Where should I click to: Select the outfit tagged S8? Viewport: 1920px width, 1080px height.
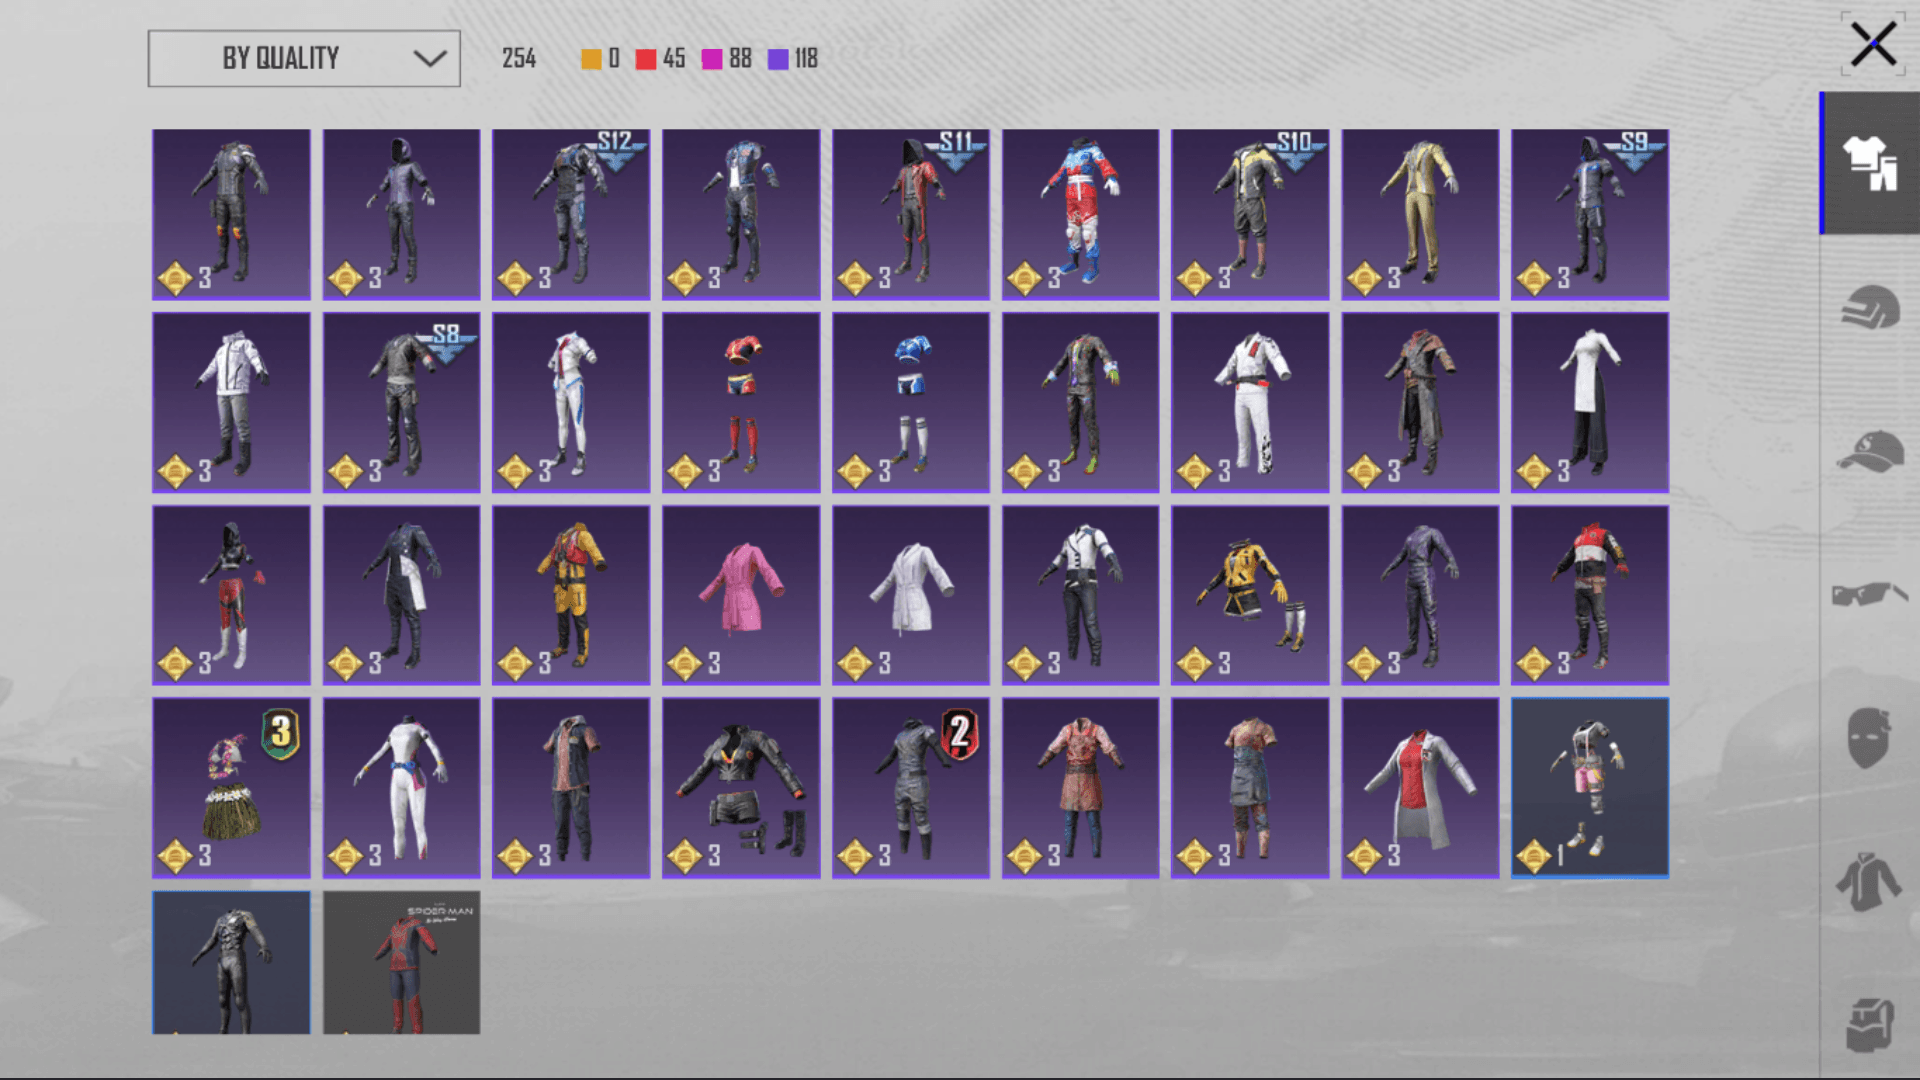pos(401,402)
